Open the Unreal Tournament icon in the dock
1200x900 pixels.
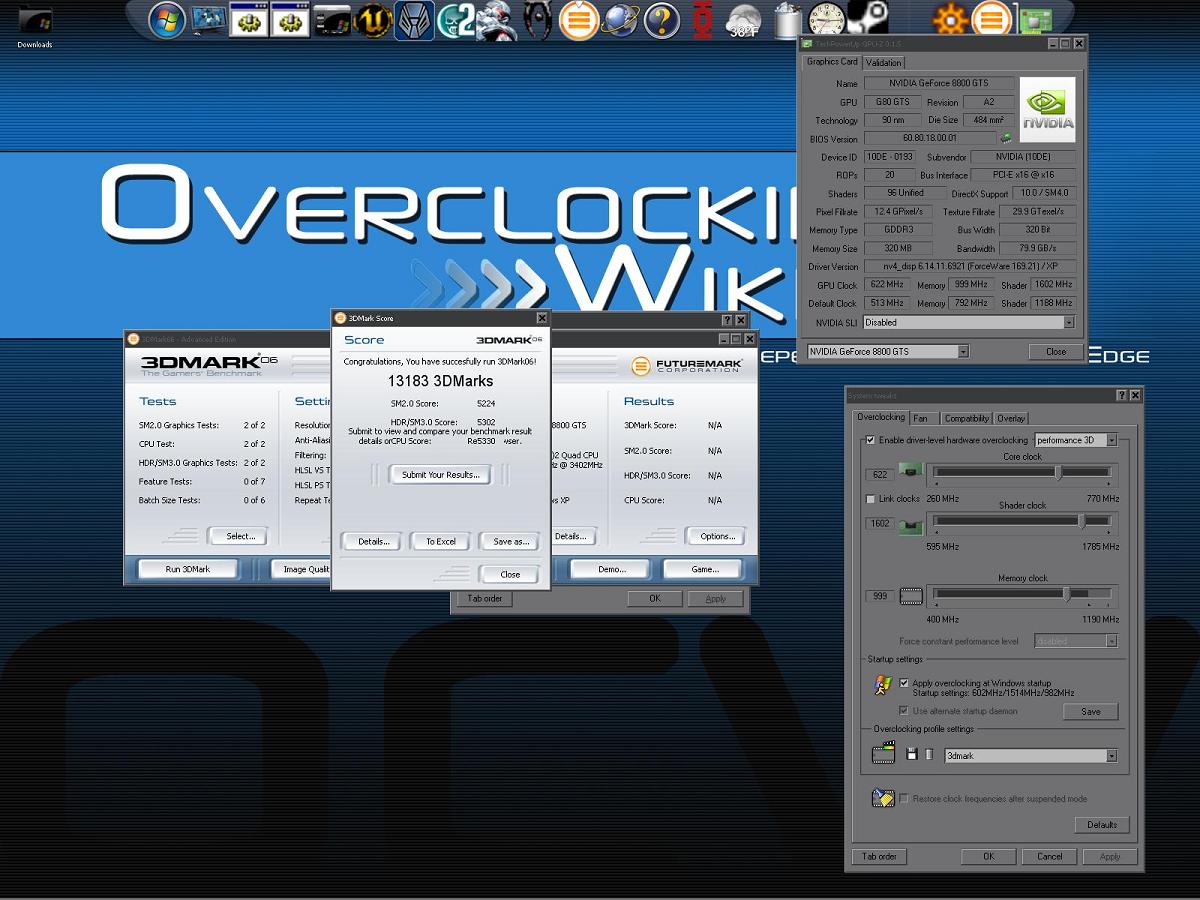coord(372,20)
